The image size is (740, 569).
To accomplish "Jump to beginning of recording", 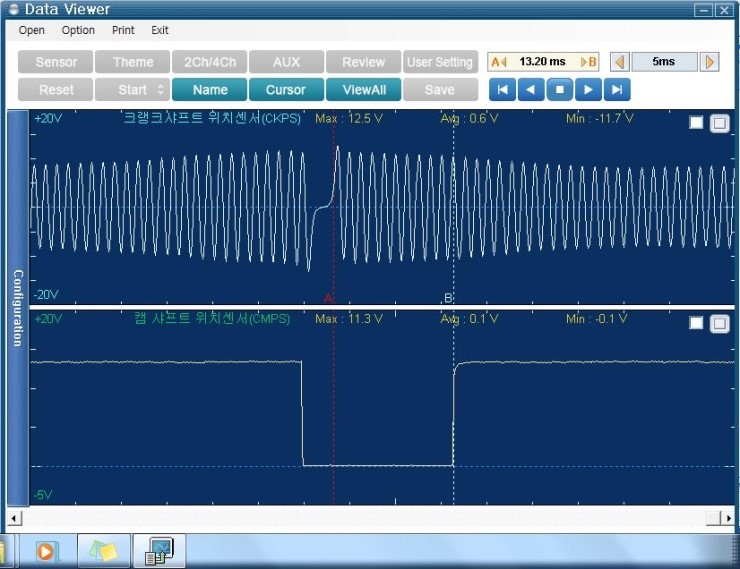I will [x=502, y=90].
